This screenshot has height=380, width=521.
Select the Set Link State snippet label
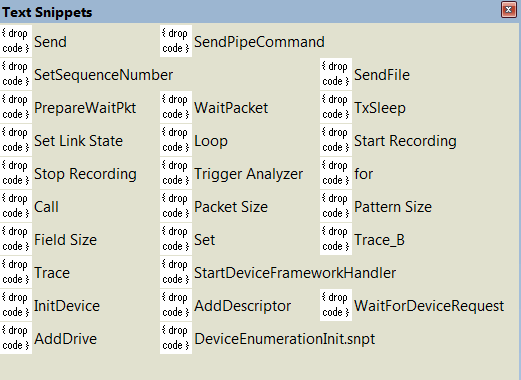click(79, 141)
